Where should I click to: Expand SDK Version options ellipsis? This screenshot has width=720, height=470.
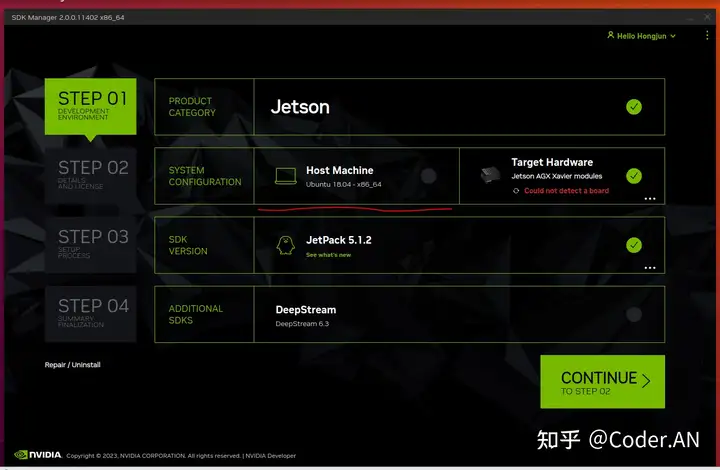pos(650,267)
